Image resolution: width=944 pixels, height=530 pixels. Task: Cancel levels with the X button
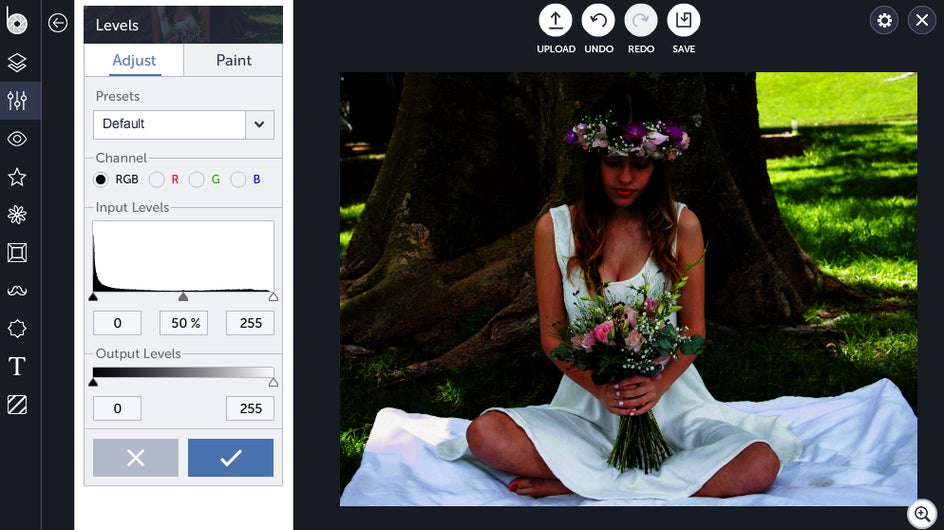(135, 458)
